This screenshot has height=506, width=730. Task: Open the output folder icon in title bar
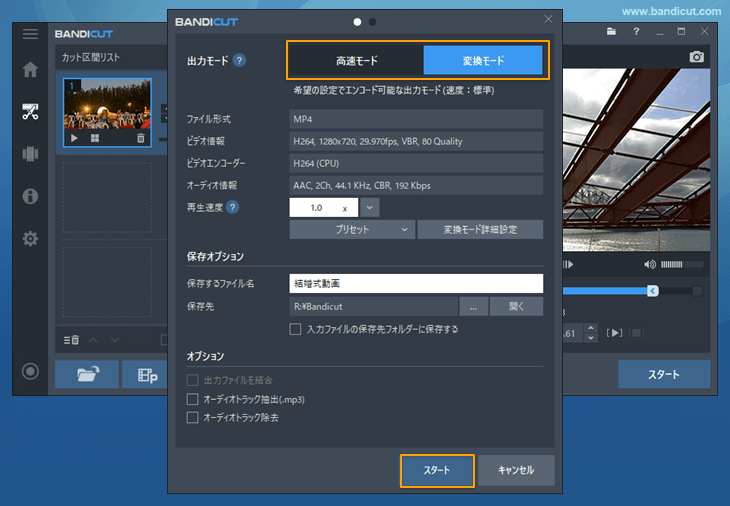tap(611, 32)
